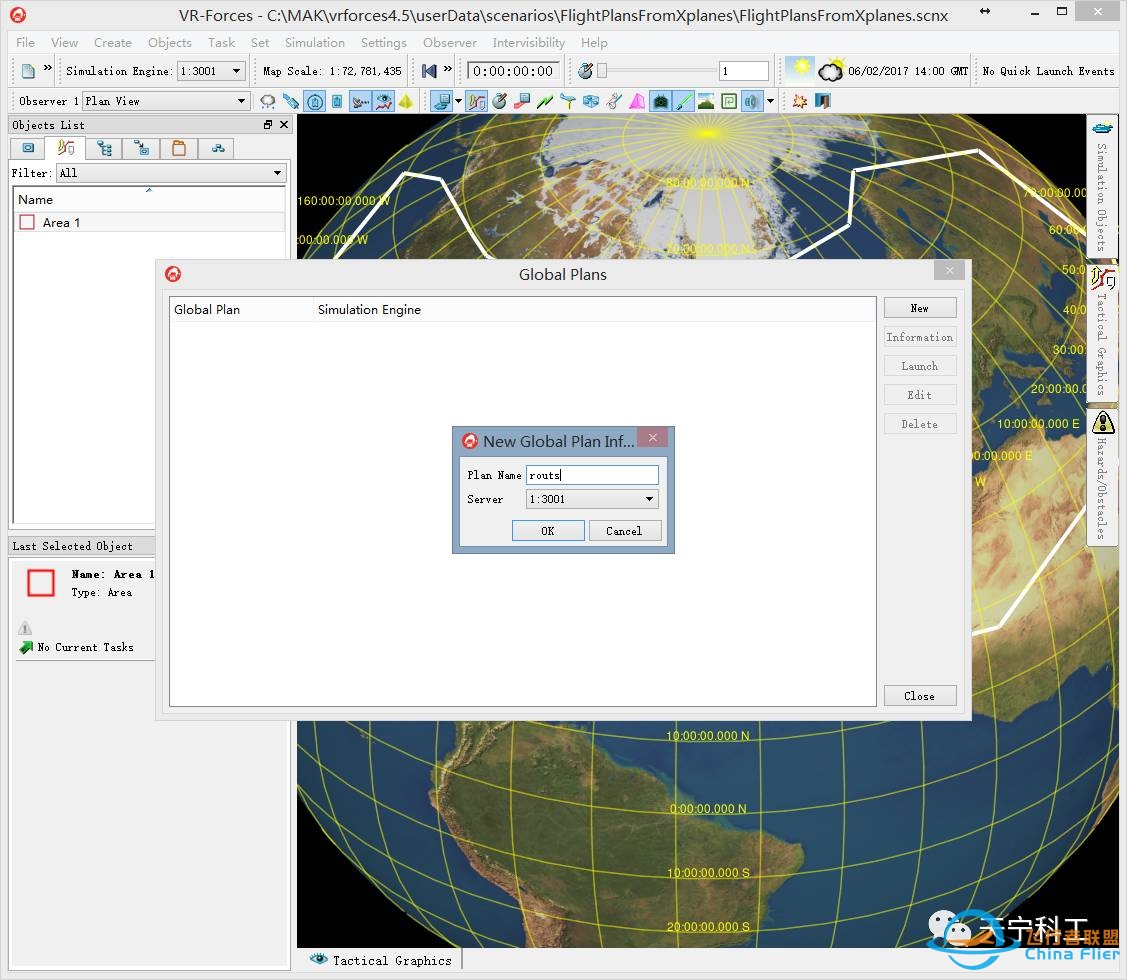Click the cloud weather icon
Image resolution: width=1127 pixels, height=980 pixels.
coord(830,71)
